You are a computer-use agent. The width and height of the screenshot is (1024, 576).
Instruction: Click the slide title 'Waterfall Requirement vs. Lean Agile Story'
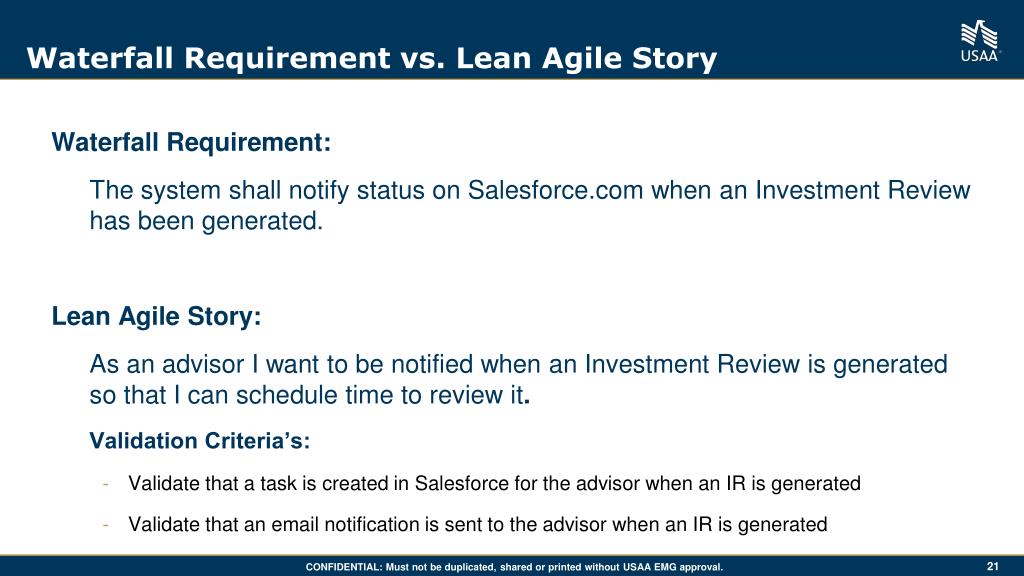372,58
